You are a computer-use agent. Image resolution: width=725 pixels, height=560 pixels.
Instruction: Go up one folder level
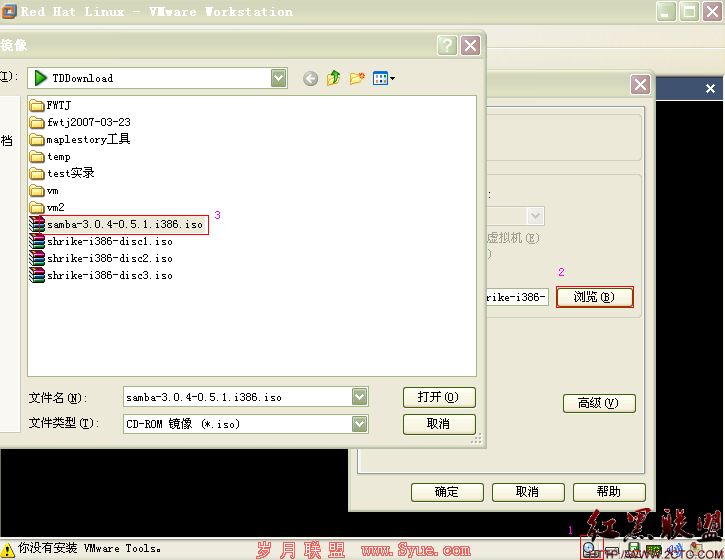click(333, 78)
